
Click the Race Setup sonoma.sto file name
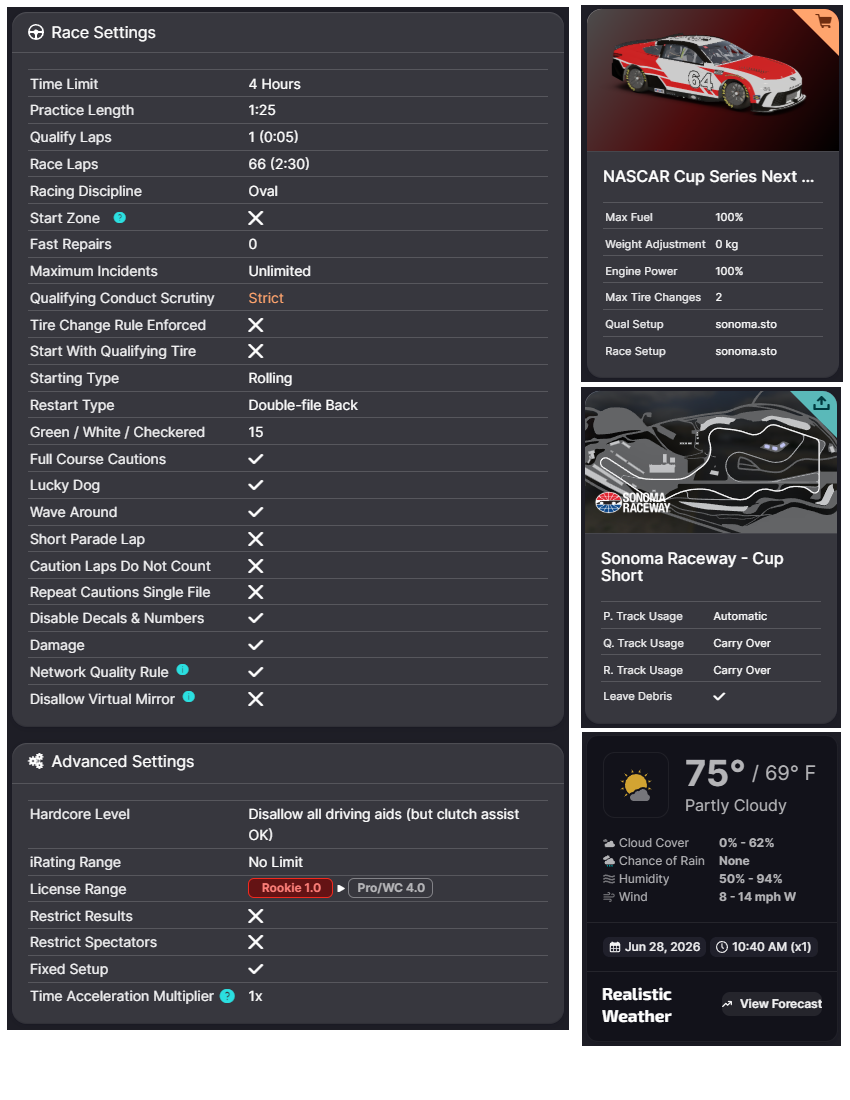[746, 351]
